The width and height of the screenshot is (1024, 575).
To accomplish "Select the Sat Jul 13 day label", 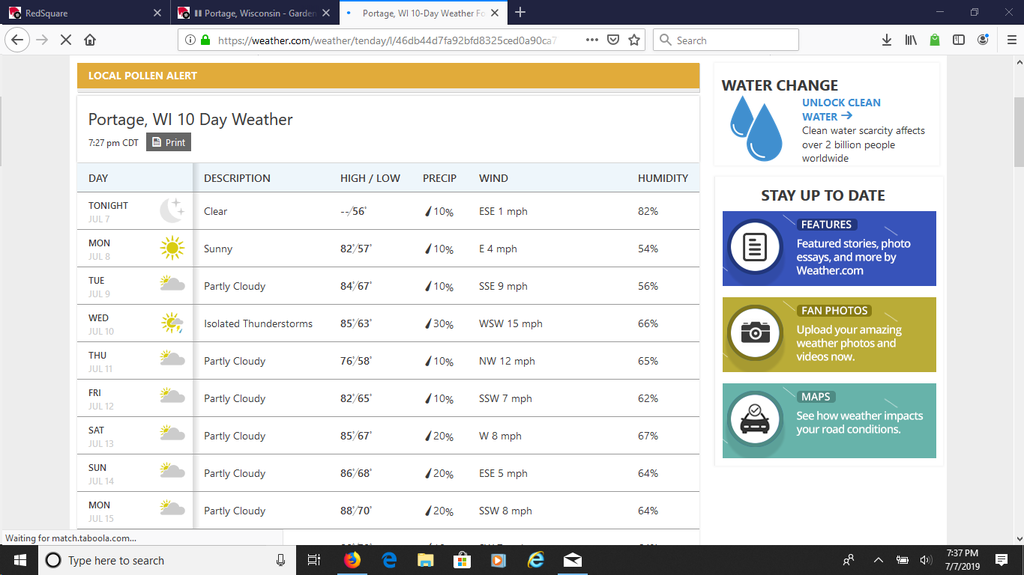I will [x=101, y=436].
